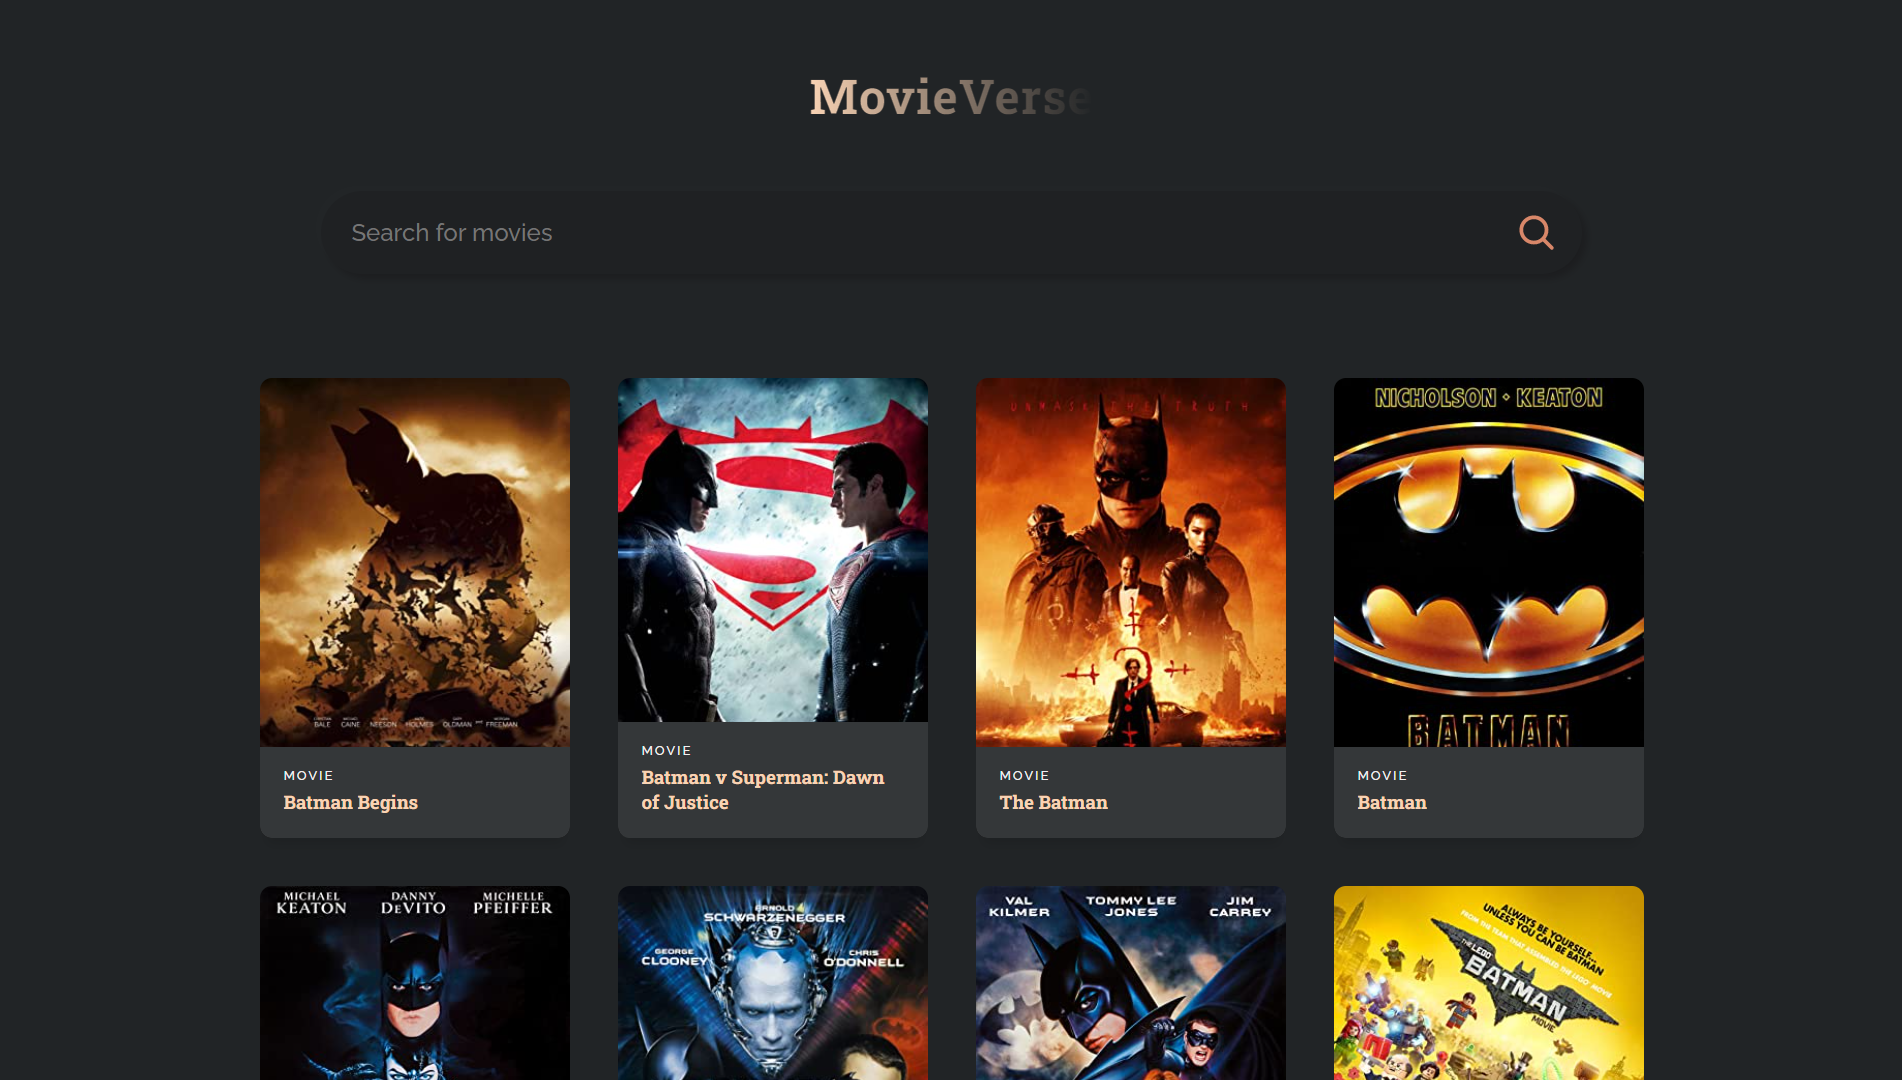Open the Schwarzenegger Clooney O'Donnell poster
1902x1080 pixels.
click(773, 983)
